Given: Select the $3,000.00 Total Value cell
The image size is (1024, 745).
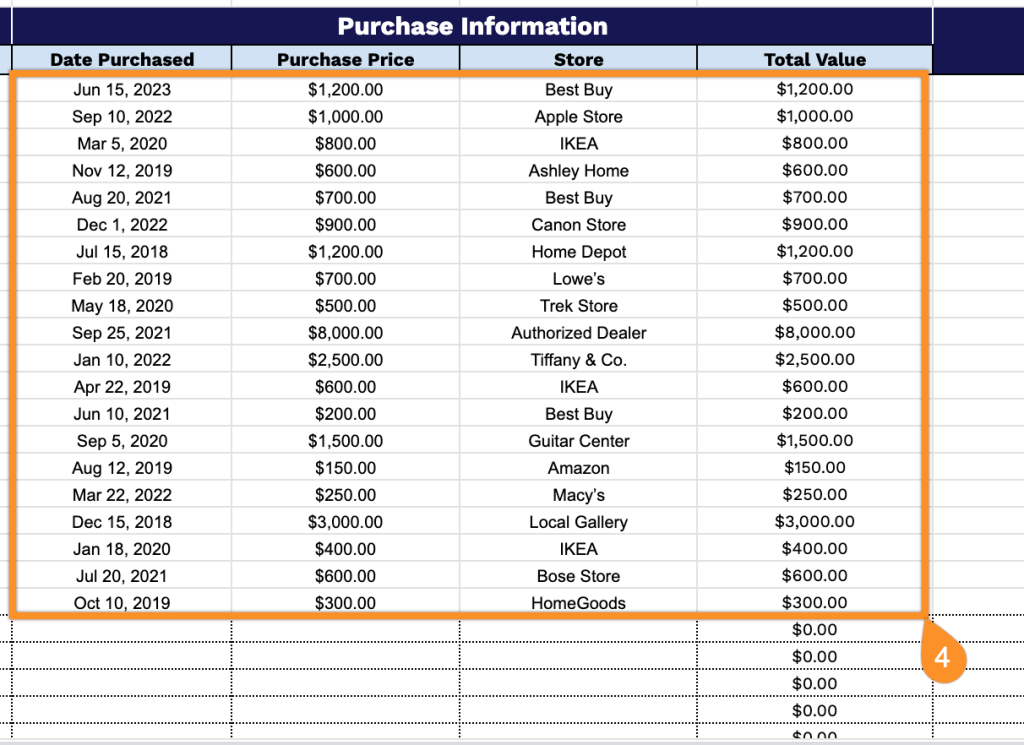Looking at the screenshot, I should 814,522.
